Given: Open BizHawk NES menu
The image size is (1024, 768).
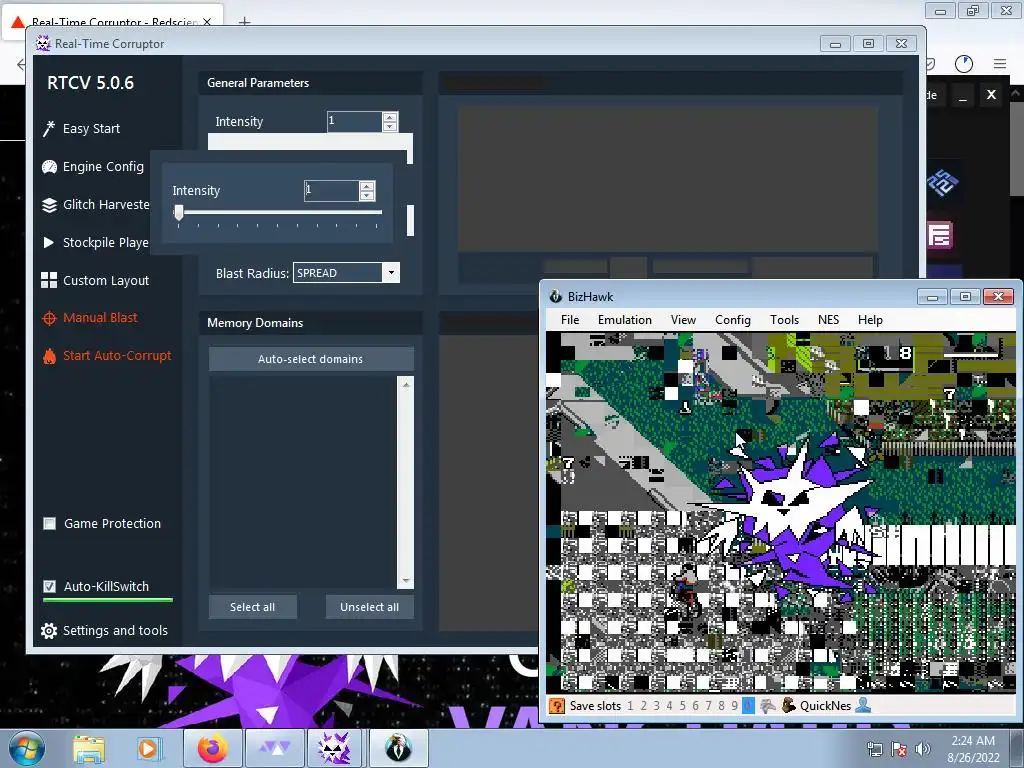Looking at the screenshot, I should point(828,320).
